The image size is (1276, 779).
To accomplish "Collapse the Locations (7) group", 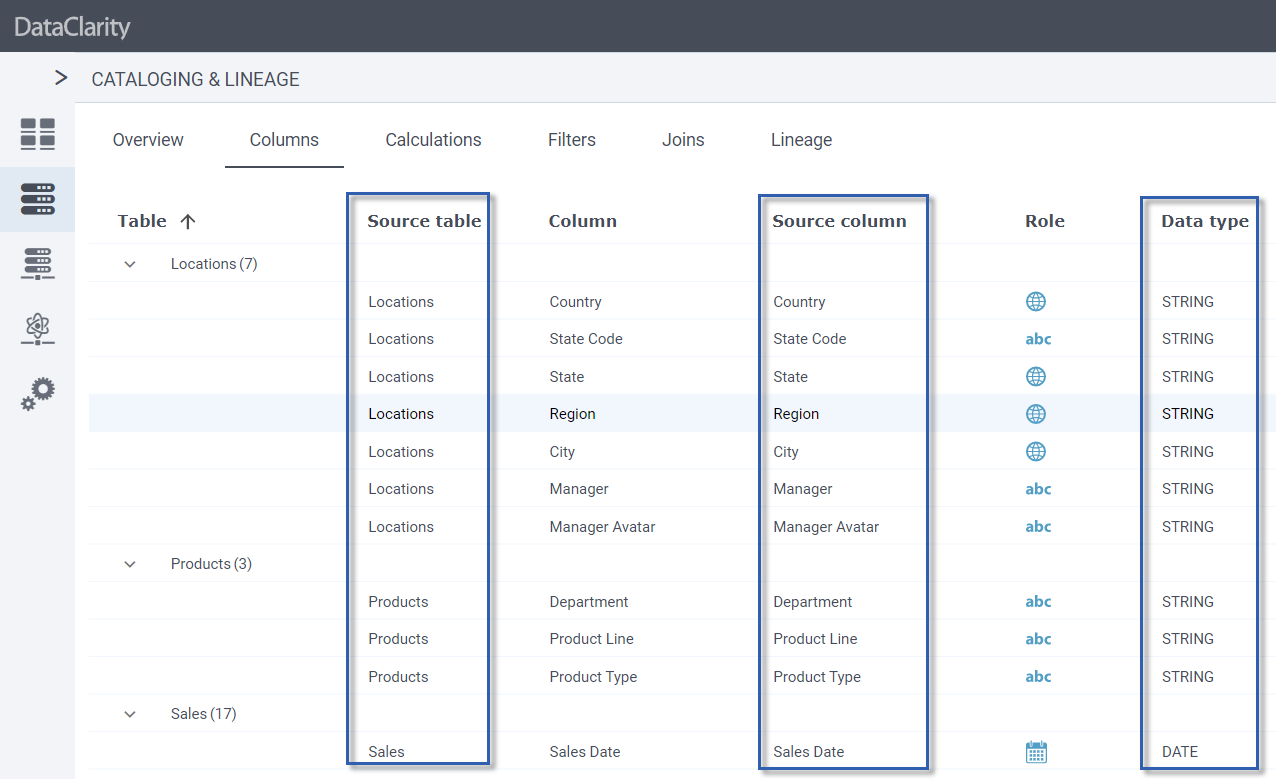I will point(129,264).
